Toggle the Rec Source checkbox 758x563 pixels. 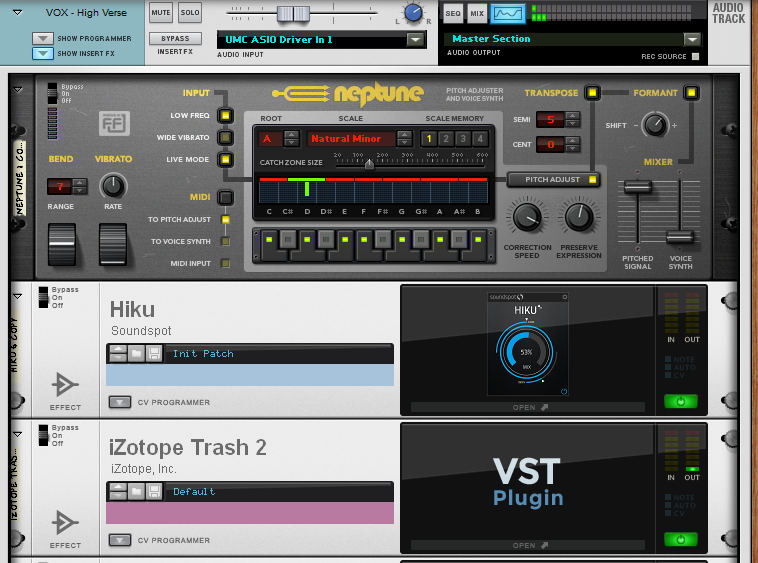pos(695,57)
